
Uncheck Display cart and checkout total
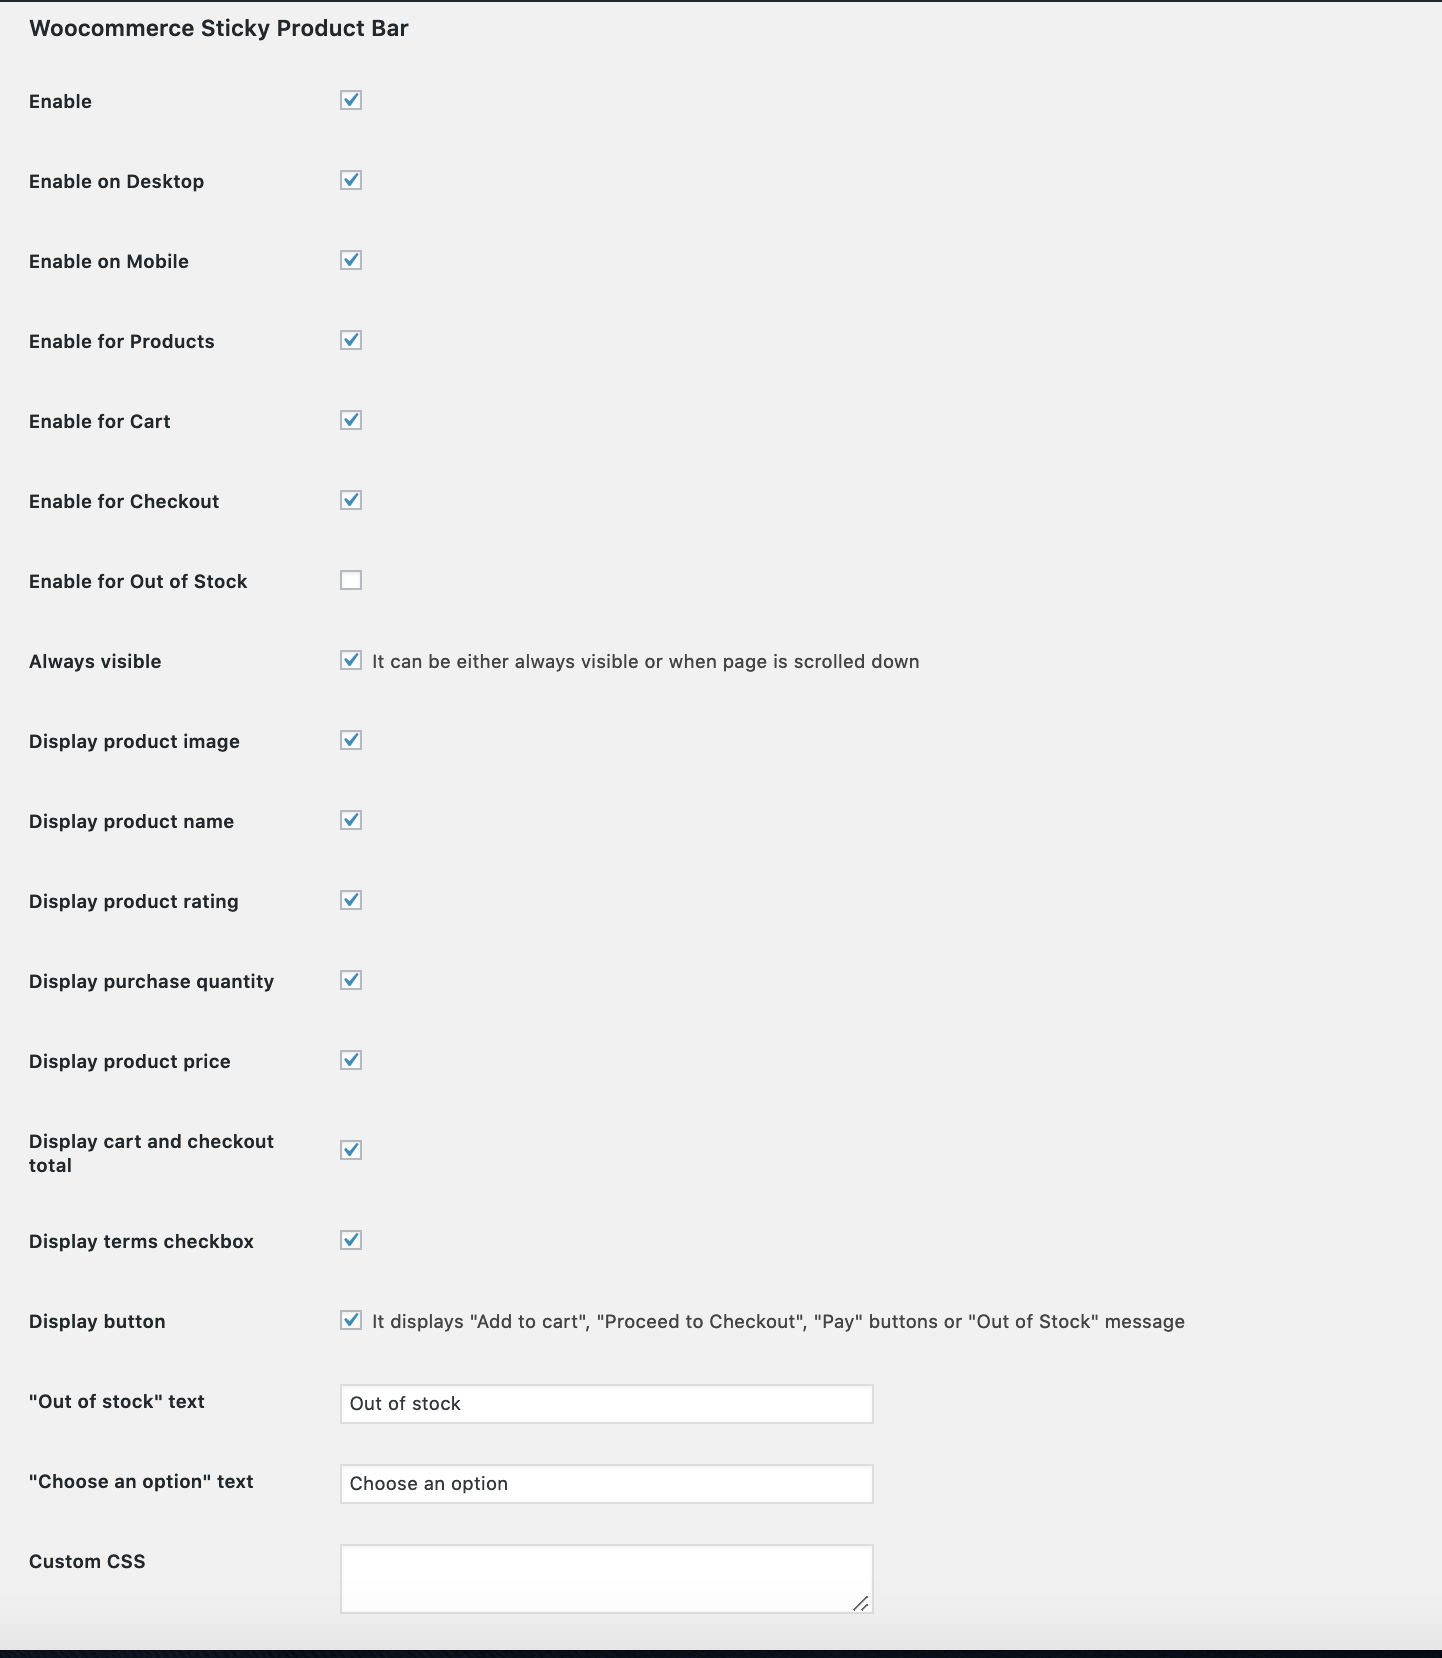coord(351,1150)
